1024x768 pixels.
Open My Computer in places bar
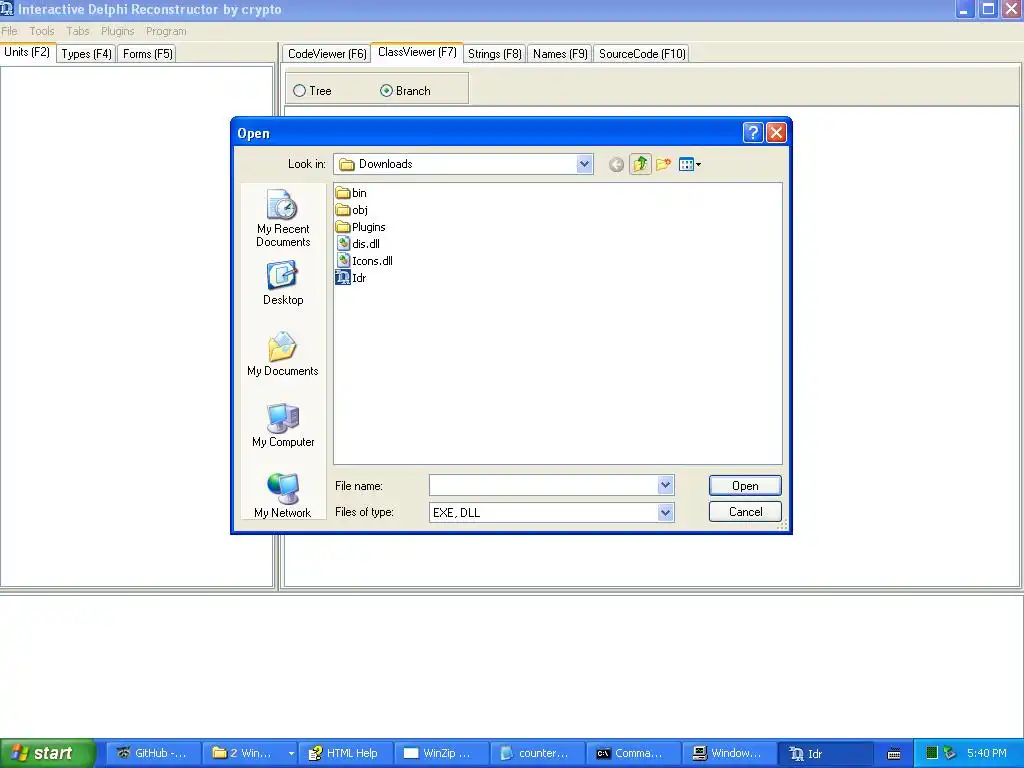click(283, 426)
